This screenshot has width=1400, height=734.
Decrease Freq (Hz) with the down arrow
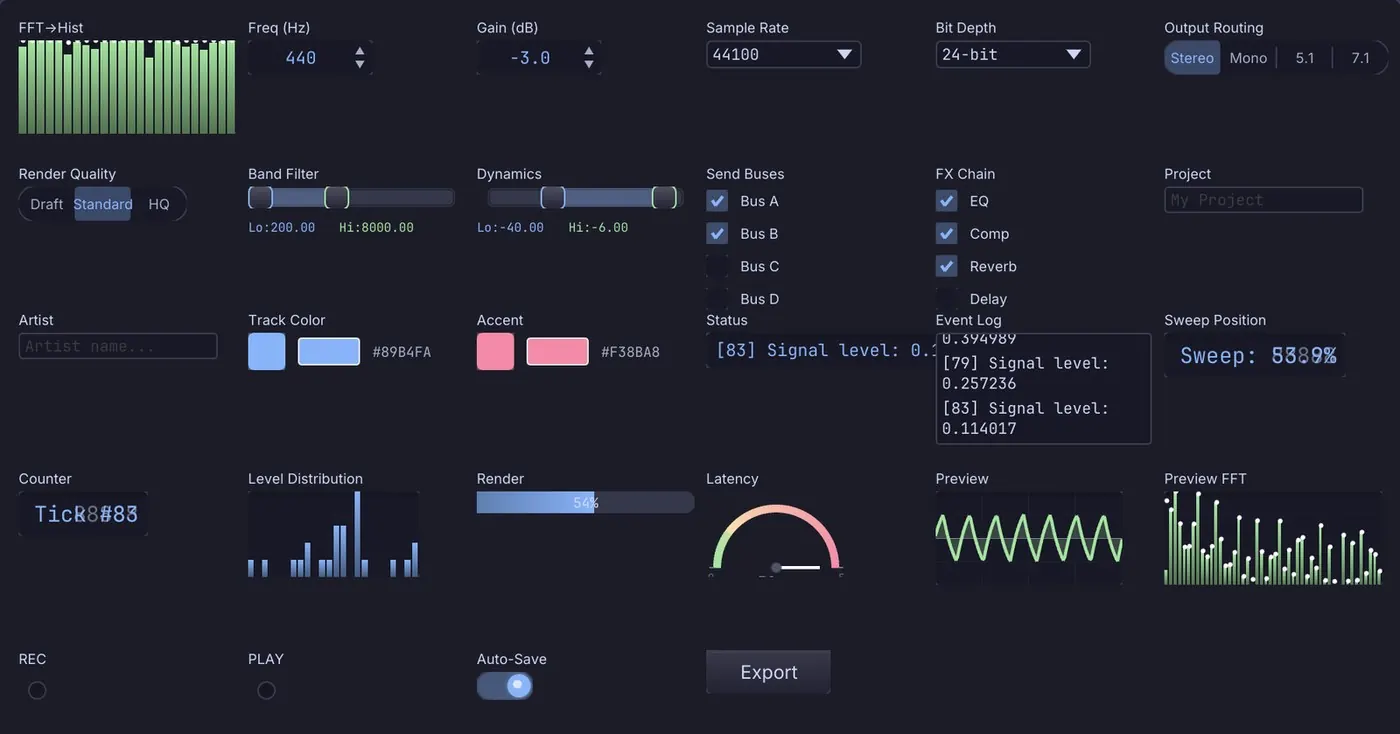tap(360, 65)
